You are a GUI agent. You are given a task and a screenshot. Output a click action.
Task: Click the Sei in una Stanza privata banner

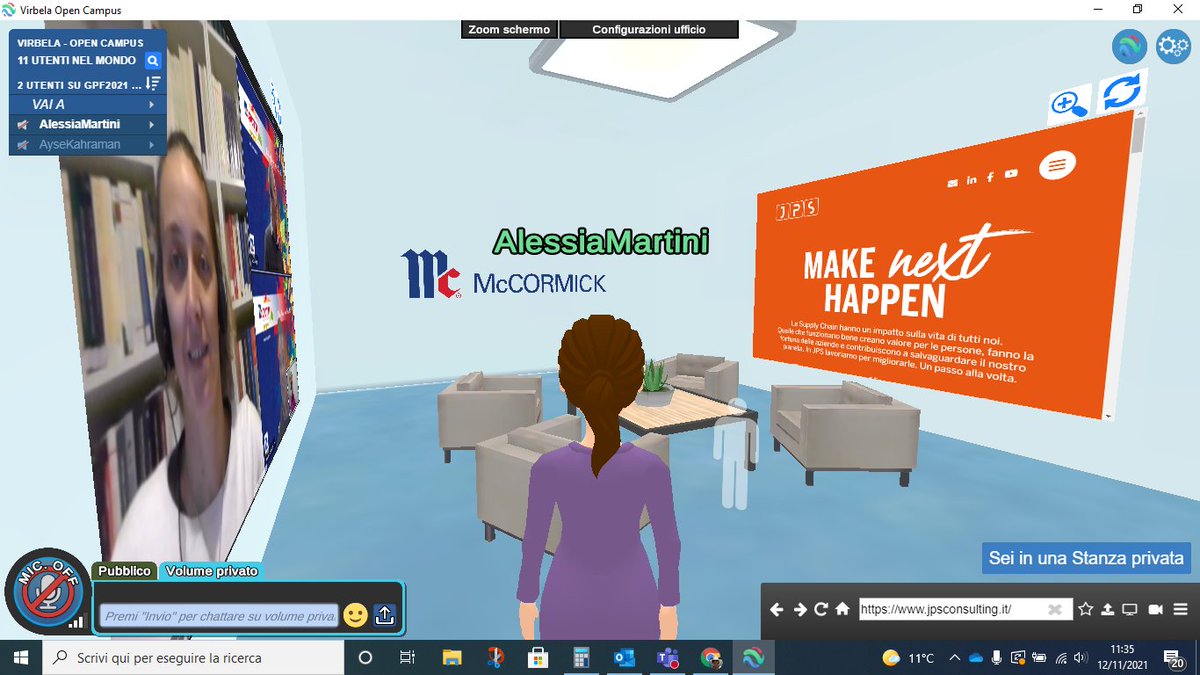point(1087,558)
